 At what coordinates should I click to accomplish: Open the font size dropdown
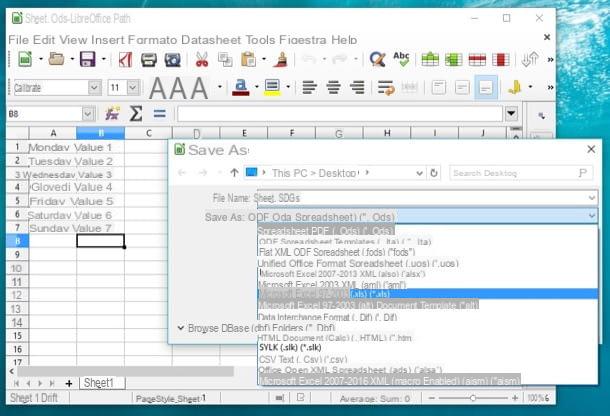pyautogui.click(x=133, y=88)
